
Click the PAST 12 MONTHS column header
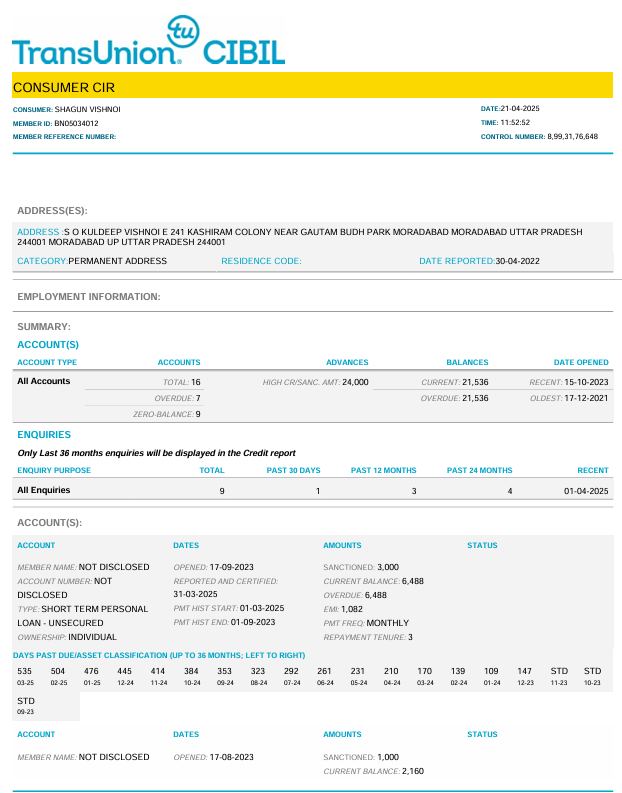pos(383,470)
